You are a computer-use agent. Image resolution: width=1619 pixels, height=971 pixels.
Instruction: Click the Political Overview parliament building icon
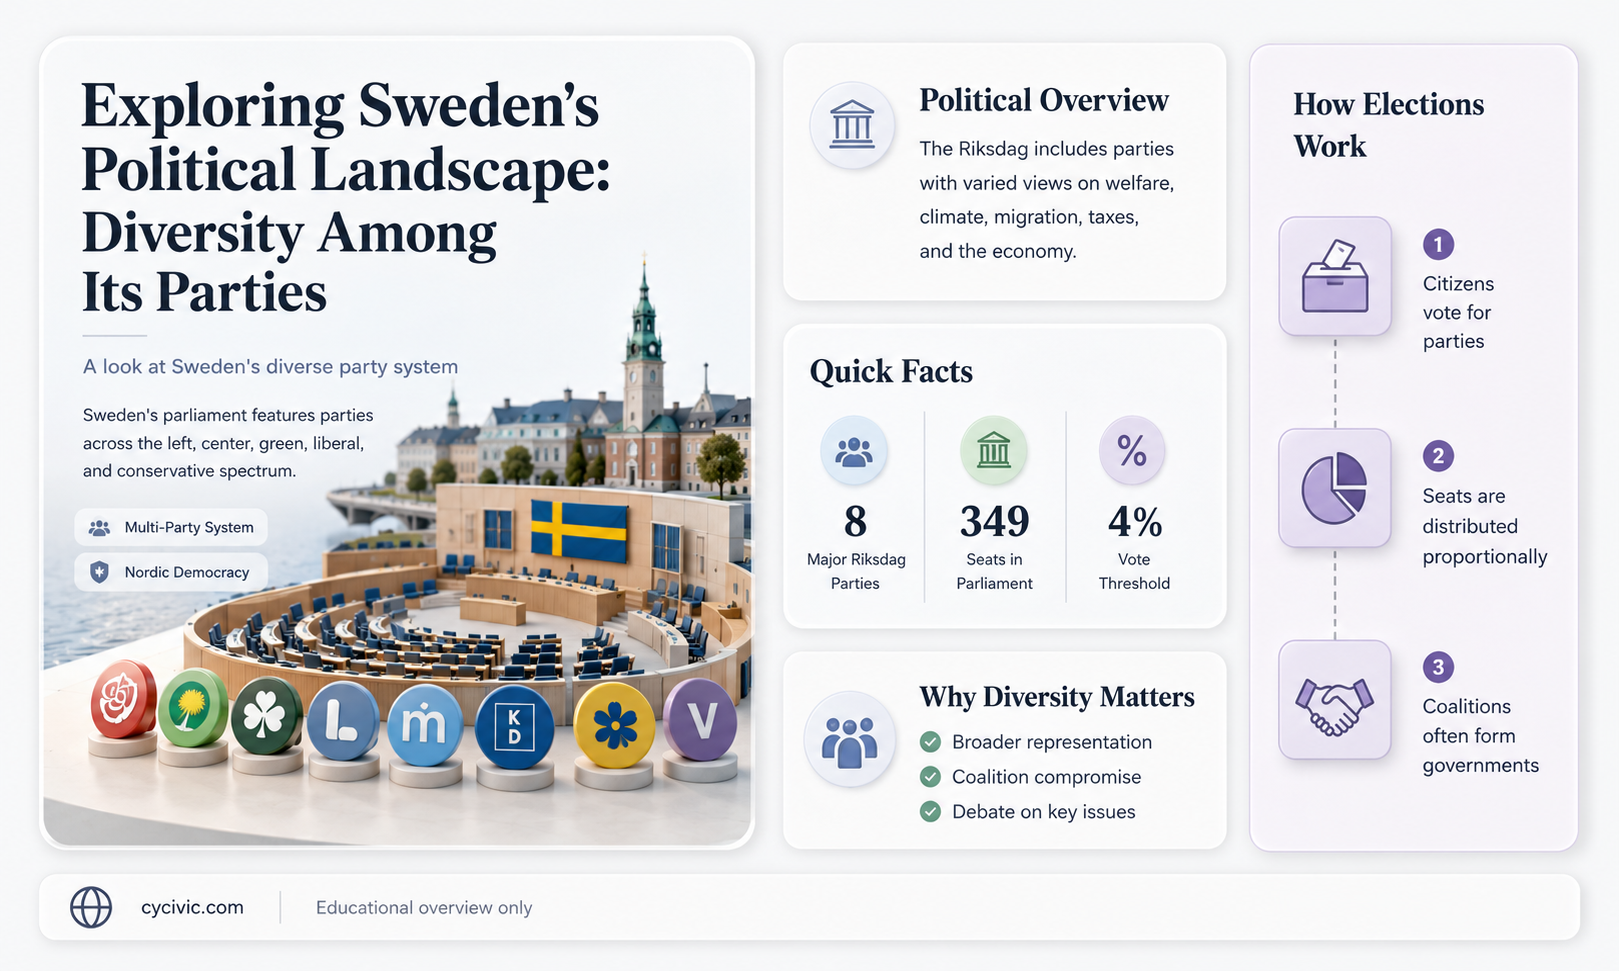852,125
